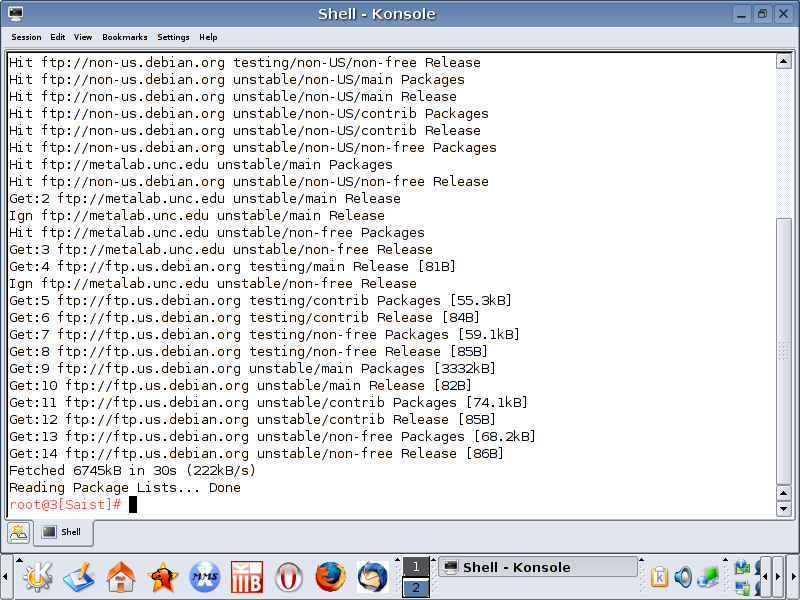Open the K menu launcher
800x600 pixels.
[x=36, y=577]
